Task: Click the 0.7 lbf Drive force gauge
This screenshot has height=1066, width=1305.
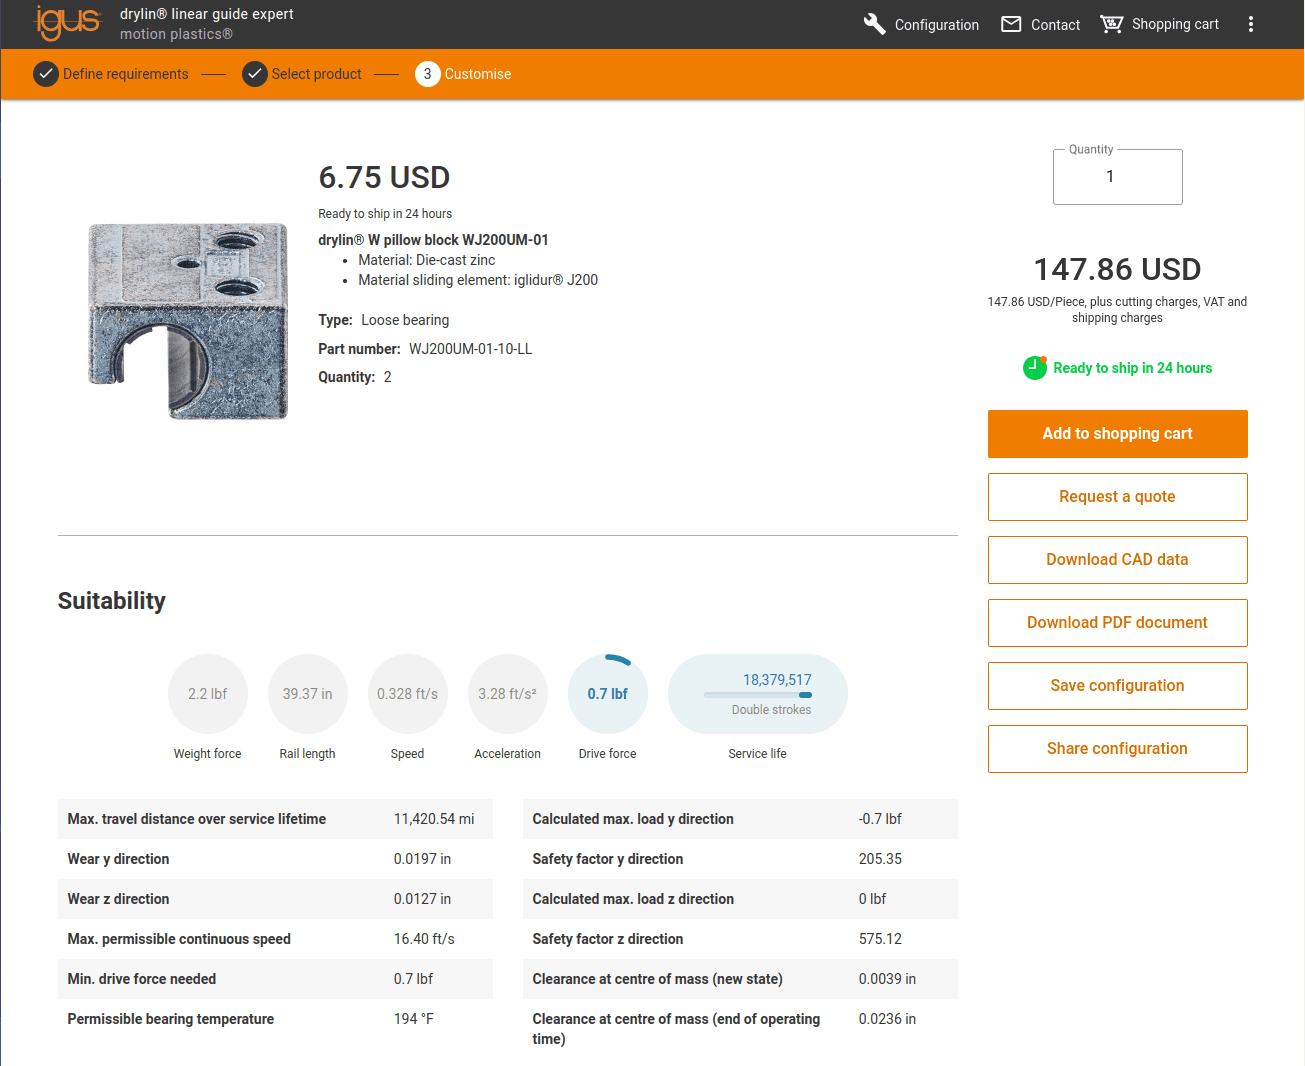Action: click(x=608, y=694)
